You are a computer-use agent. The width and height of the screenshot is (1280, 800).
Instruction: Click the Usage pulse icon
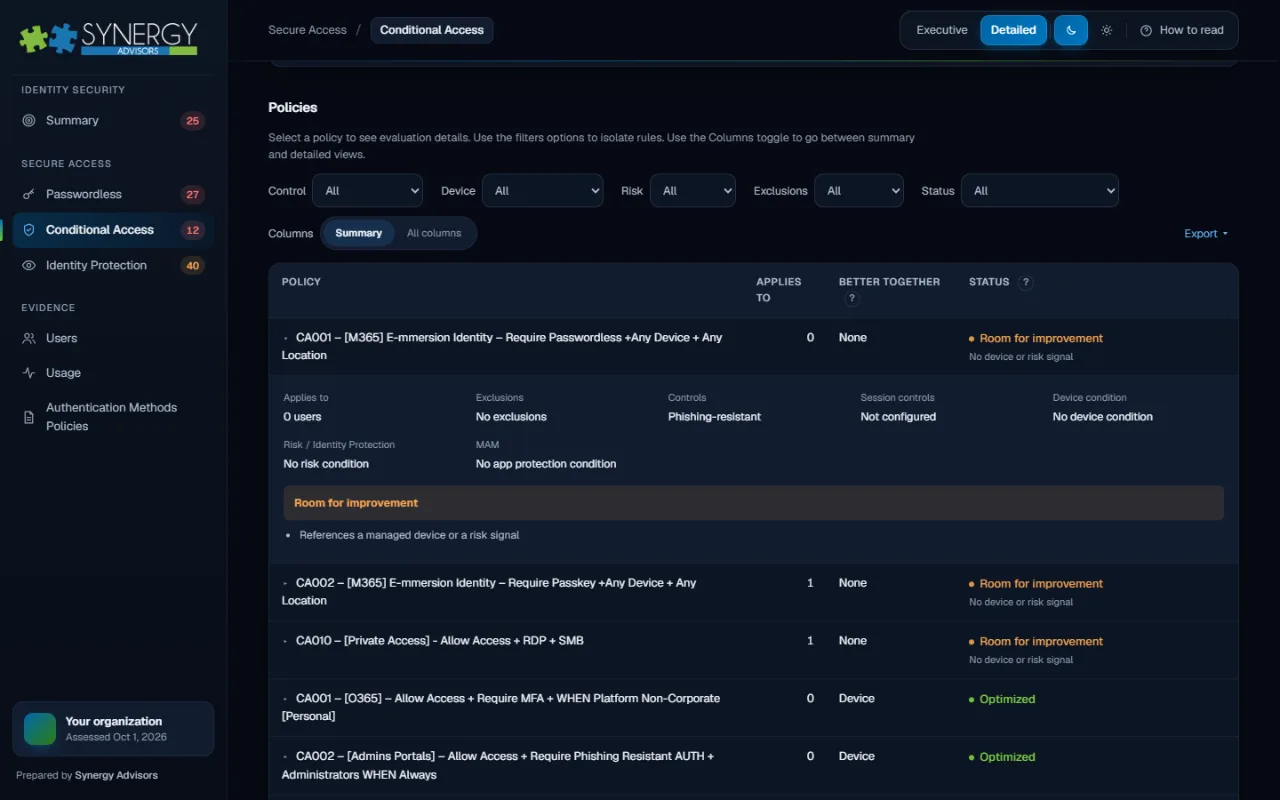point(29,373)
